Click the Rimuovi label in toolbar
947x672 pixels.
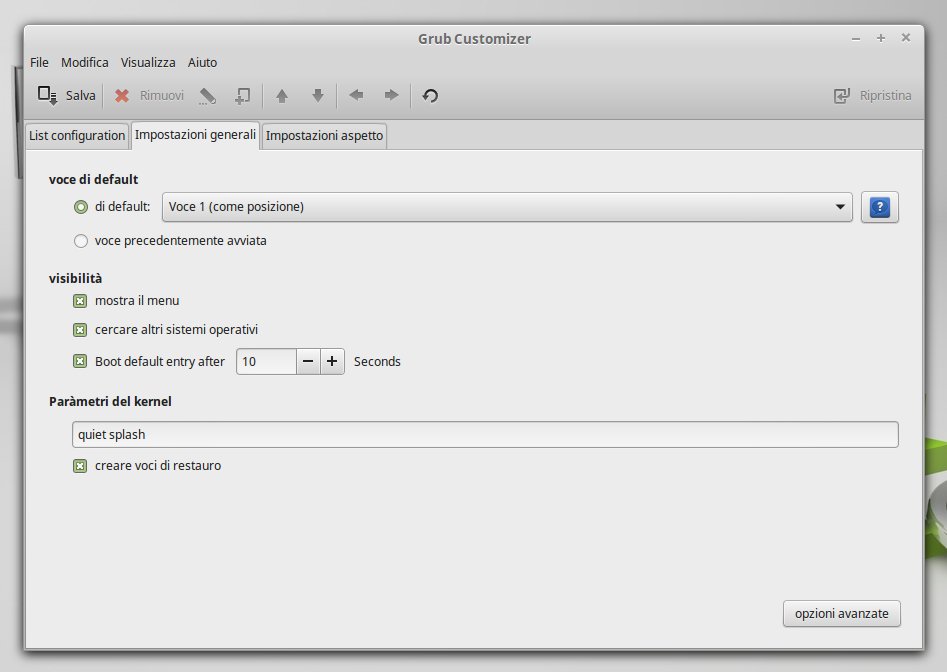tap(161, 95)
